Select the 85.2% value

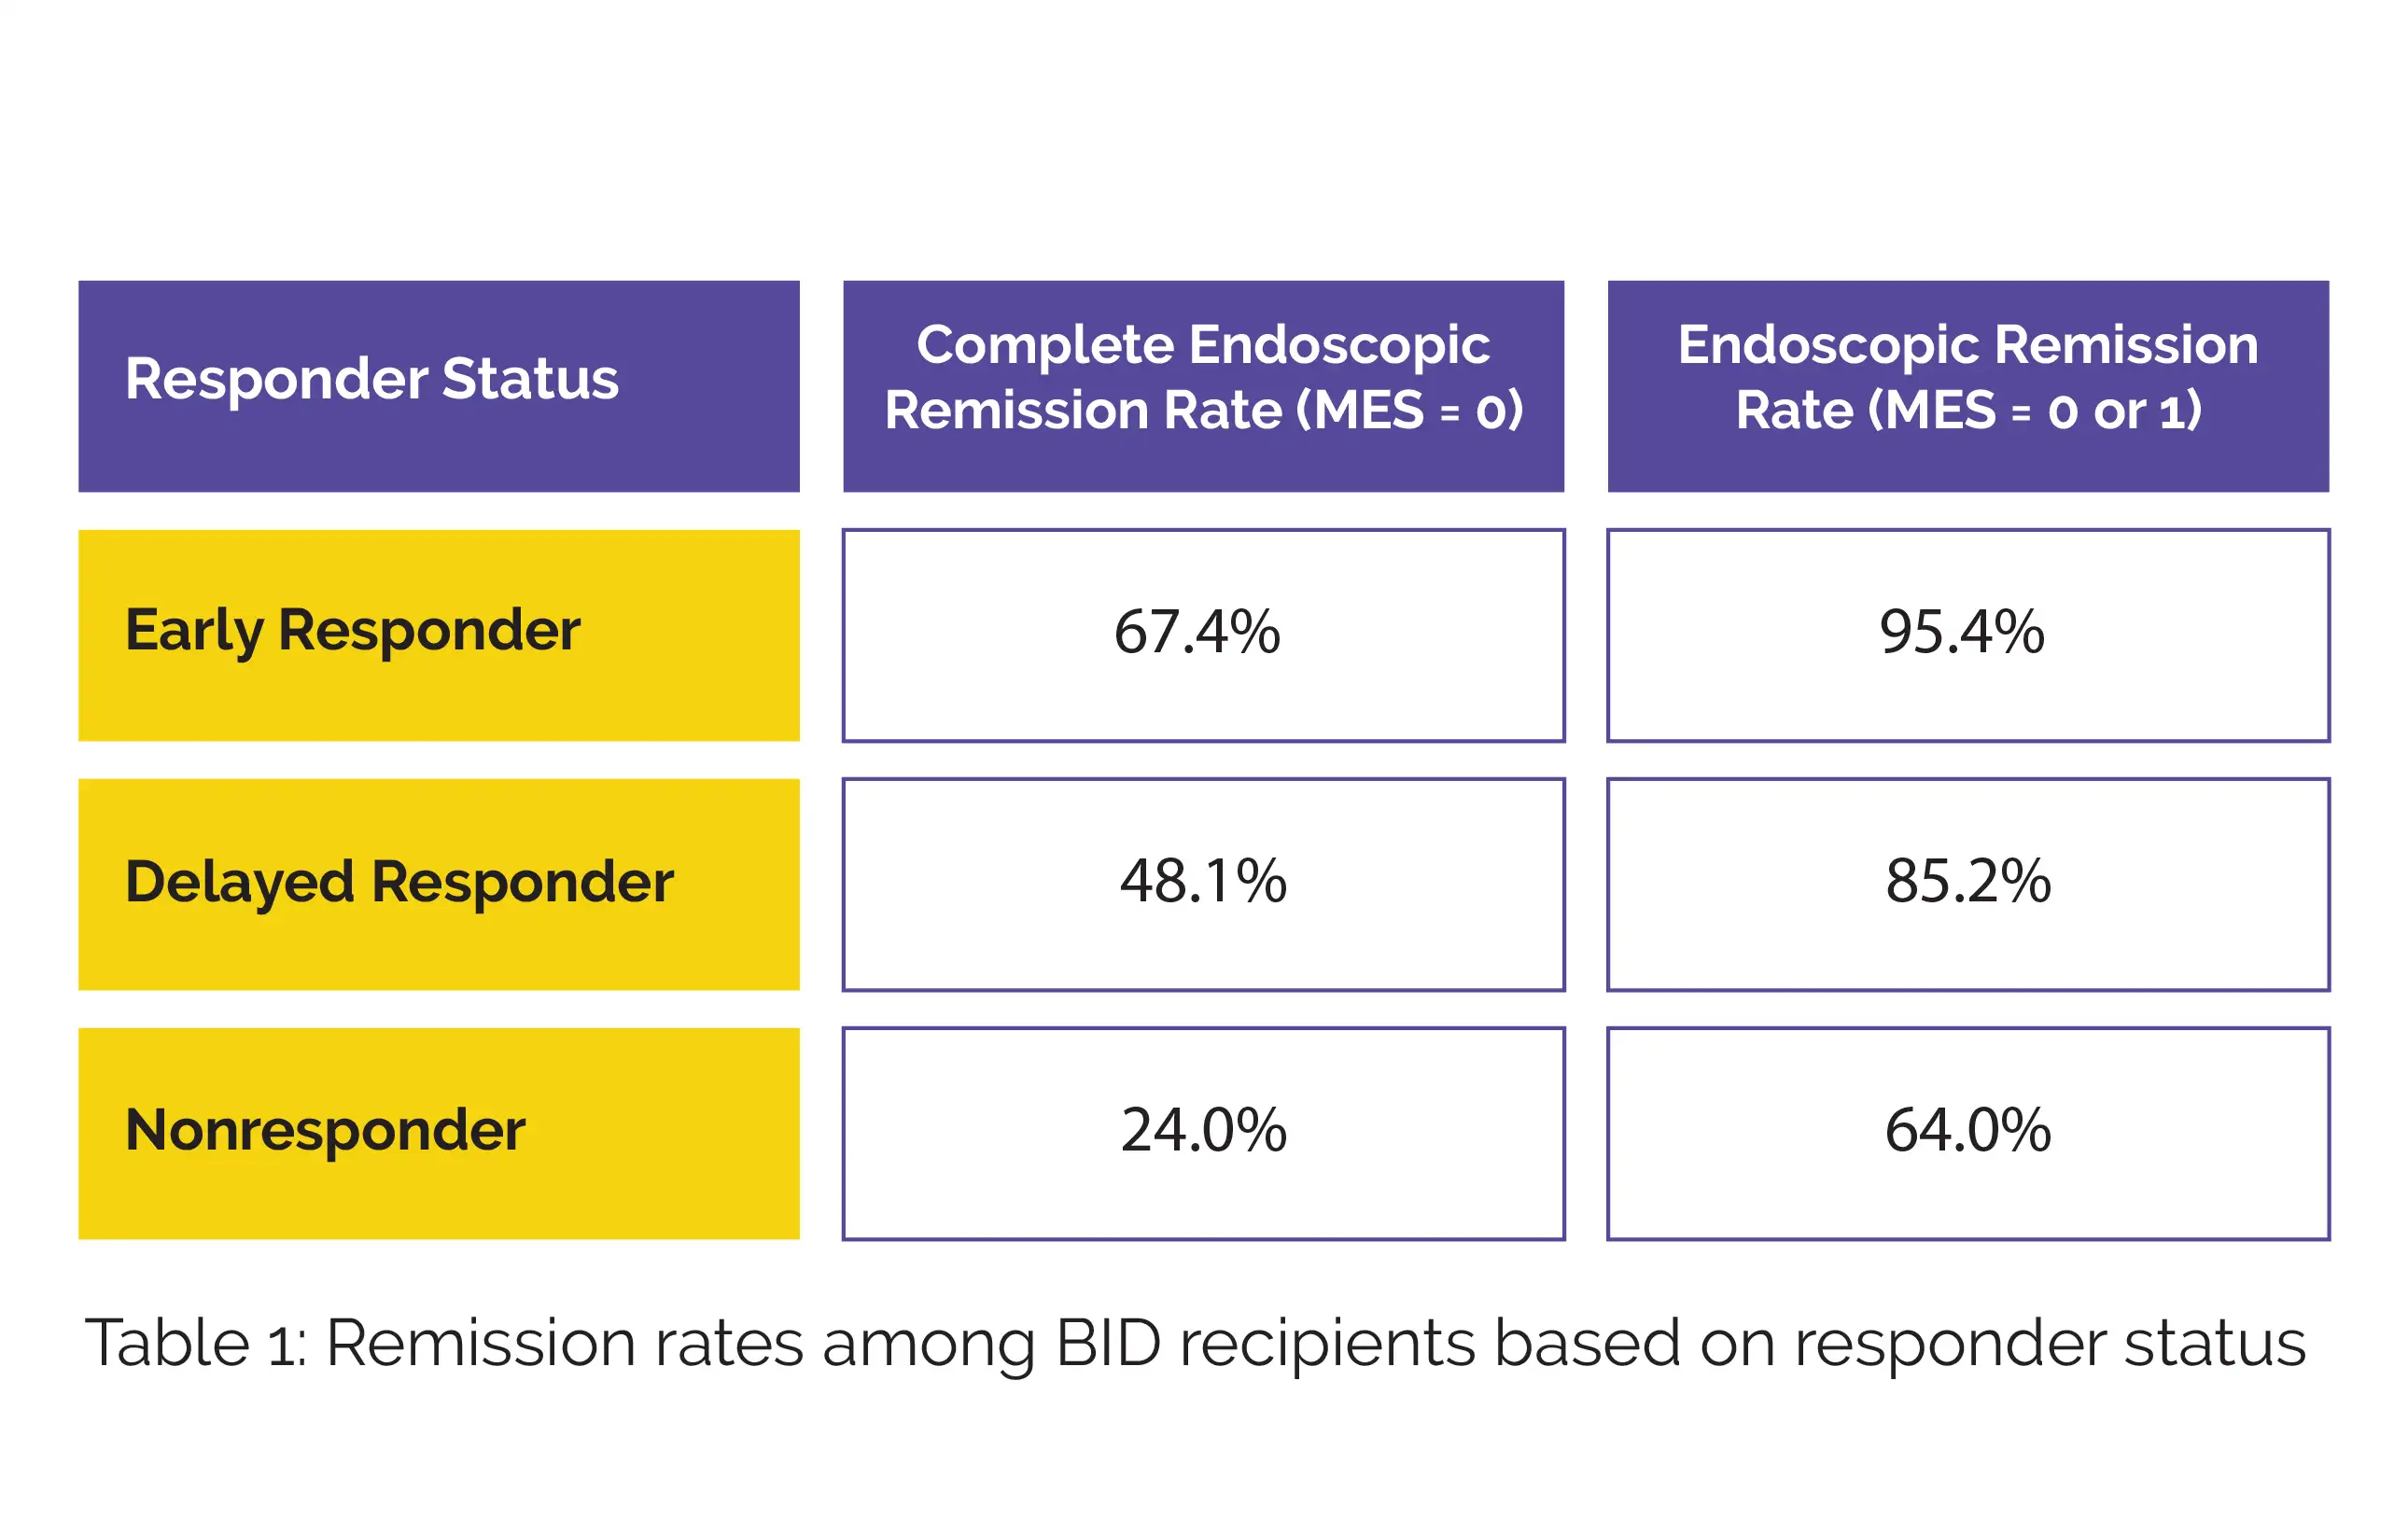click(x=1968, y=882)
